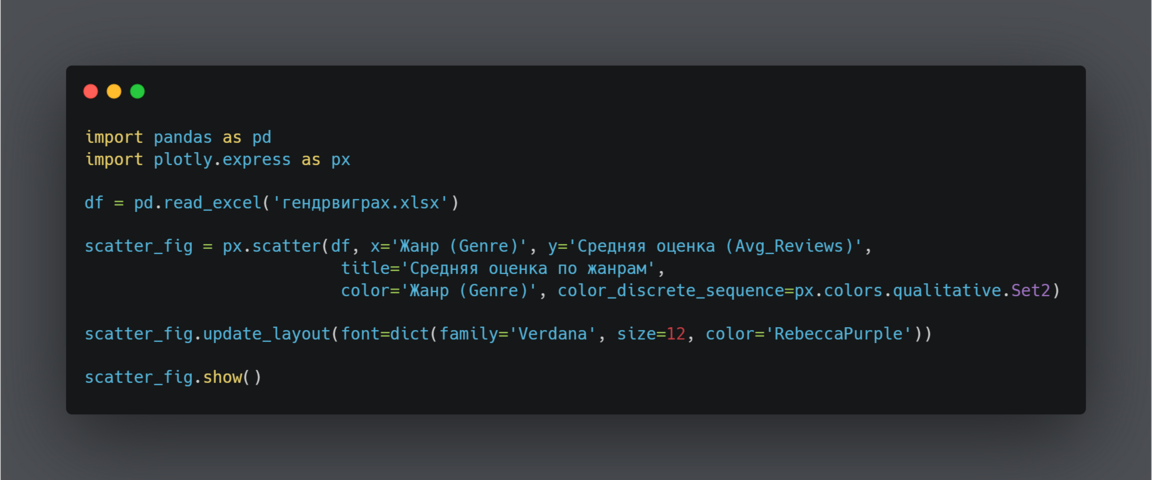Click the show() method call
Screen dimensions: 1152x480
[x=232, y=377]
